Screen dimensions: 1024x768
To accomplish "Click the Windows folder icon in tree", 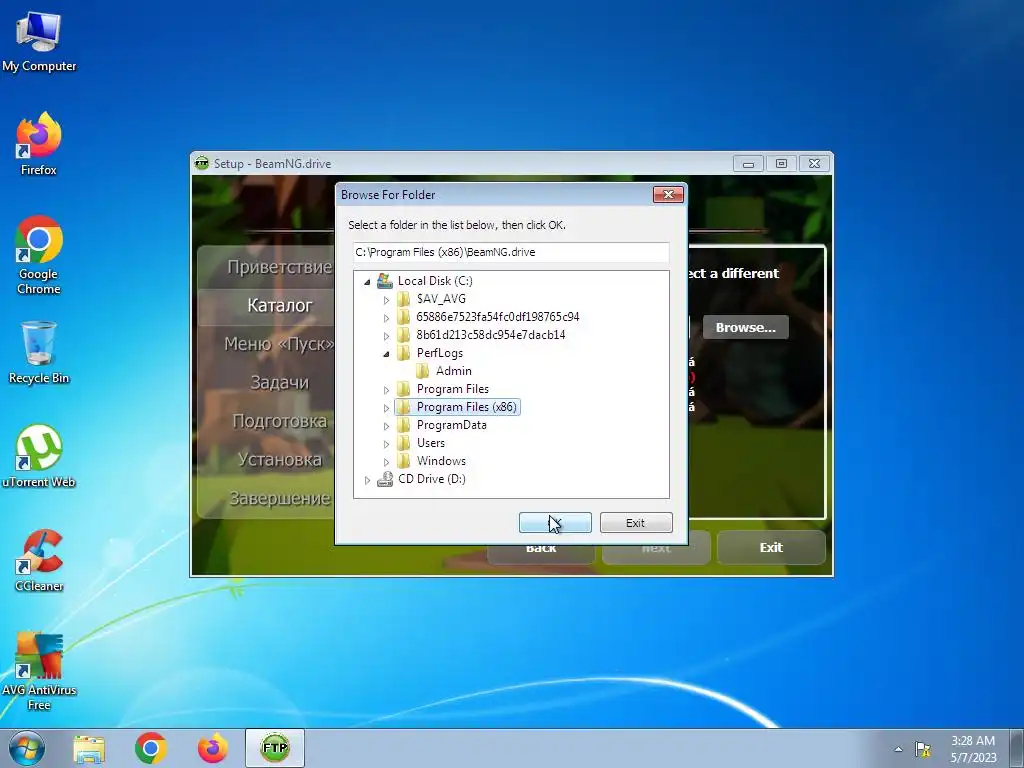I will click(x=404, y=461).
